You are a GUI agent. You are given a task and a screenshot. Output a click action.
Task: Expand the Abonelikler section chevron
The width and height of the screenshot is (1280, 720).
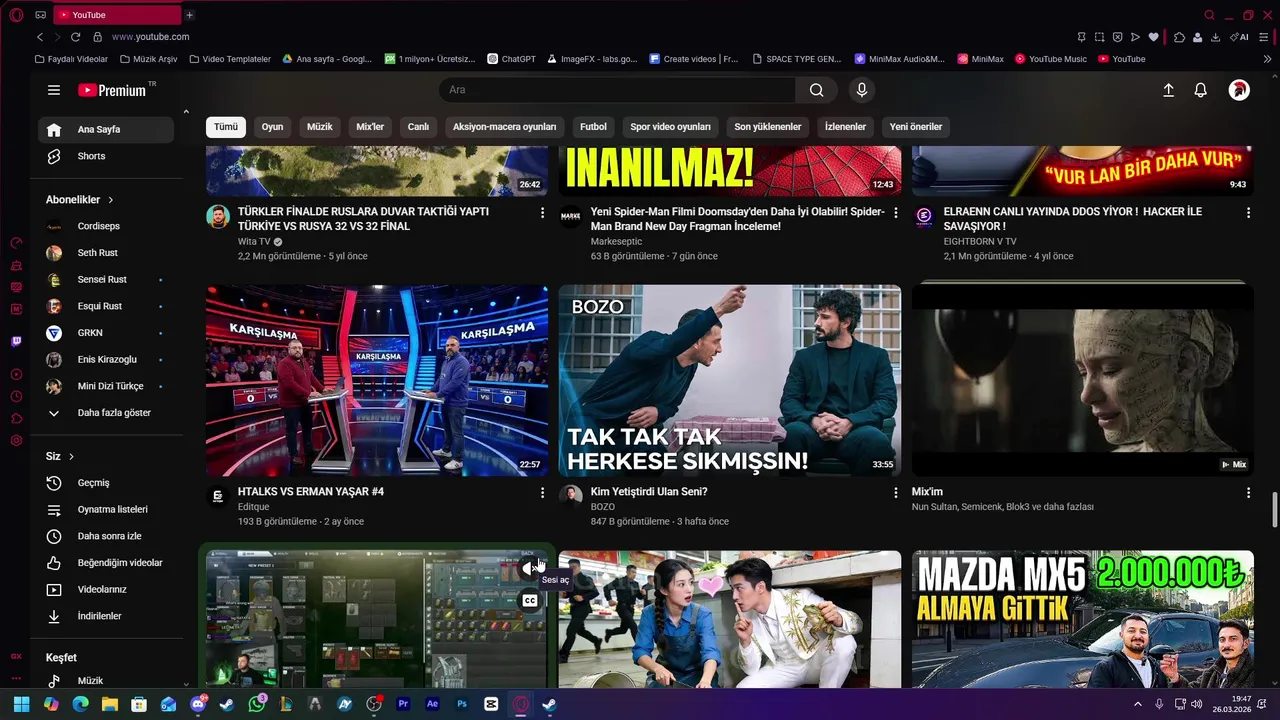[111, 200]
